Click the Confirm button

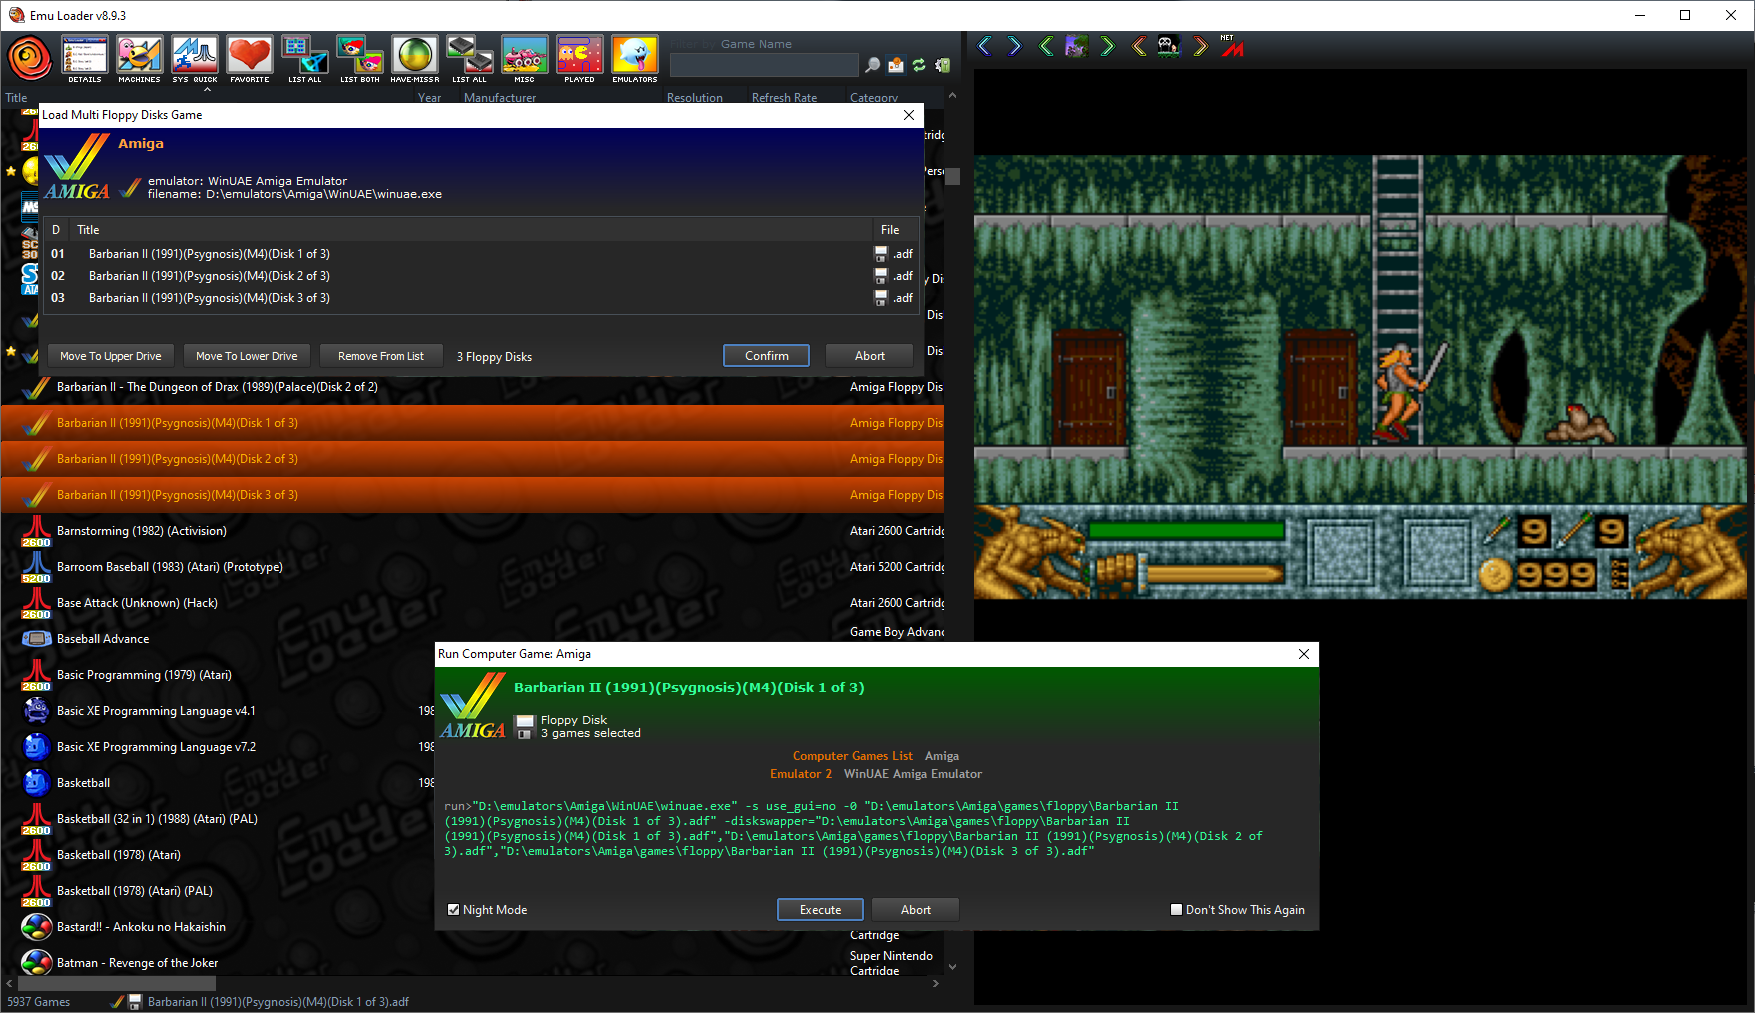click(766, 356)
